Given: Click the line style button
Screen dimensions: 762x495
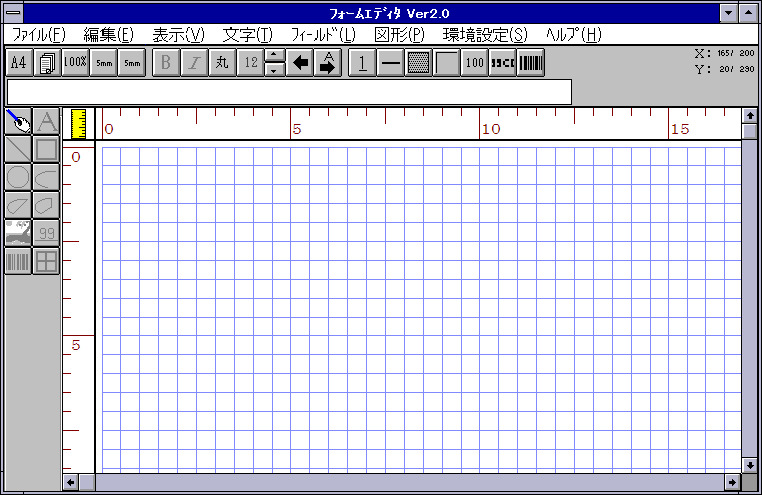Looking at the screenshot, I should pyautogui.click(x=390, y=62).
